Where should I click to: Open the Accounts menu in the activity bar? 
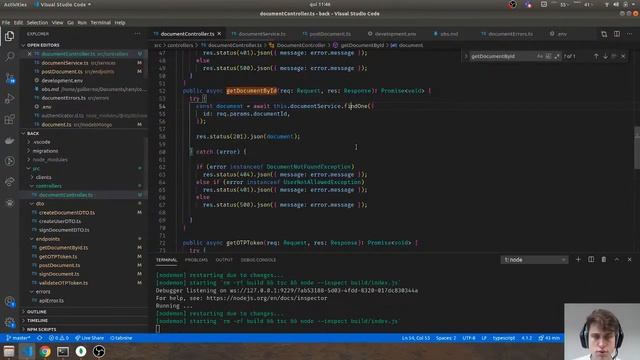(9, 302)
